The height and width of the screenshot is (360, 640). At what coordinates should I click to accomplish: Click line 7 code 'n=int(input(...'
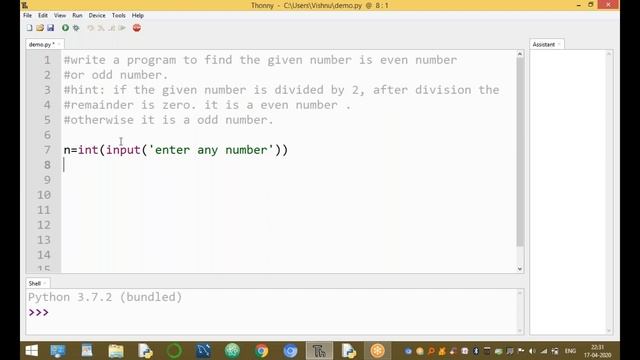[176, 150]
